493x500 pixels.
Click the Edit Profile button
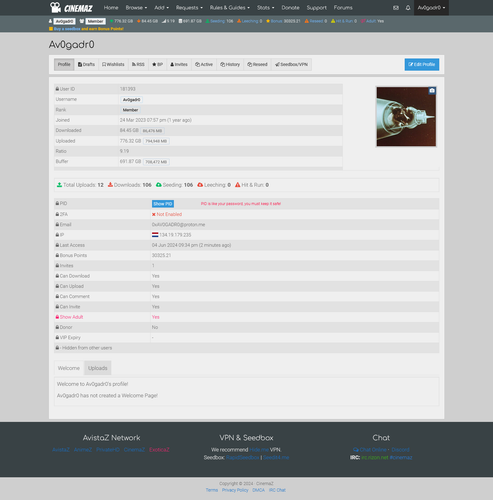tap(422, 64)
